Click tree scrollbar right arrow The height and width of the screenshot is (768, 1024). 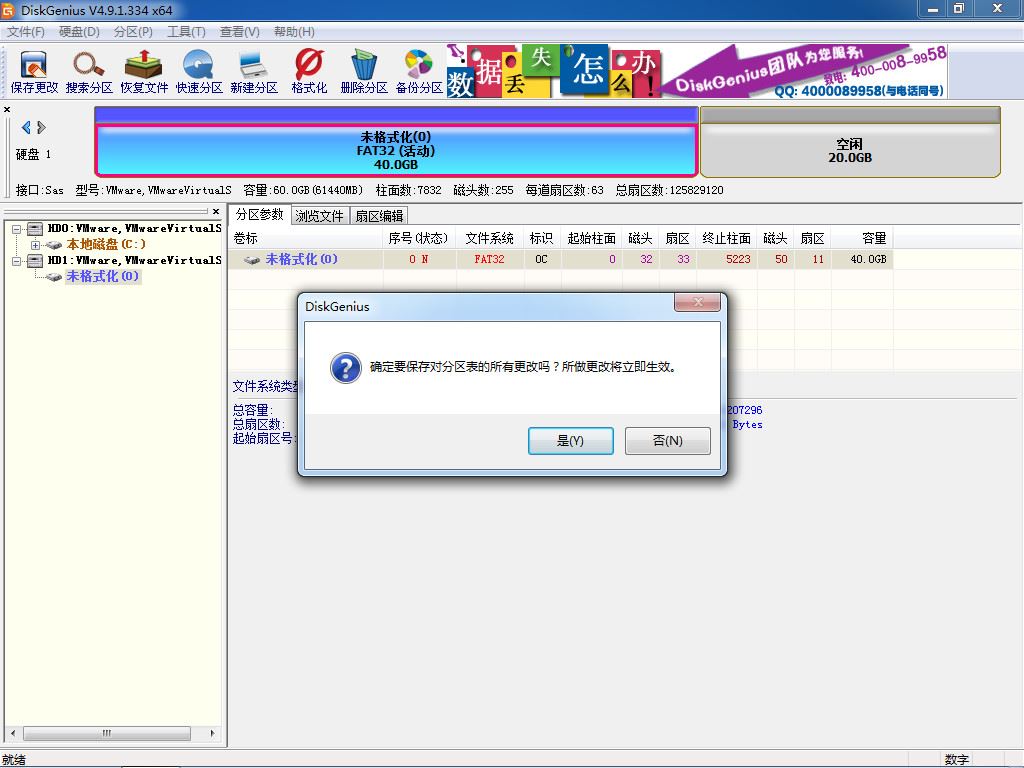[x=212, y=733]
